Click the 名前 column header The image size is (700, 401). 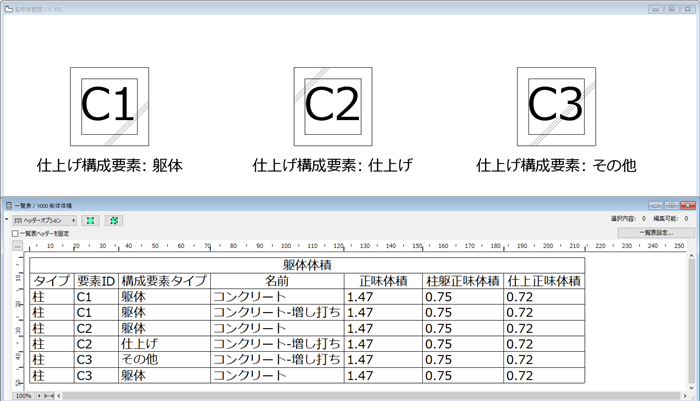point(277,281)
